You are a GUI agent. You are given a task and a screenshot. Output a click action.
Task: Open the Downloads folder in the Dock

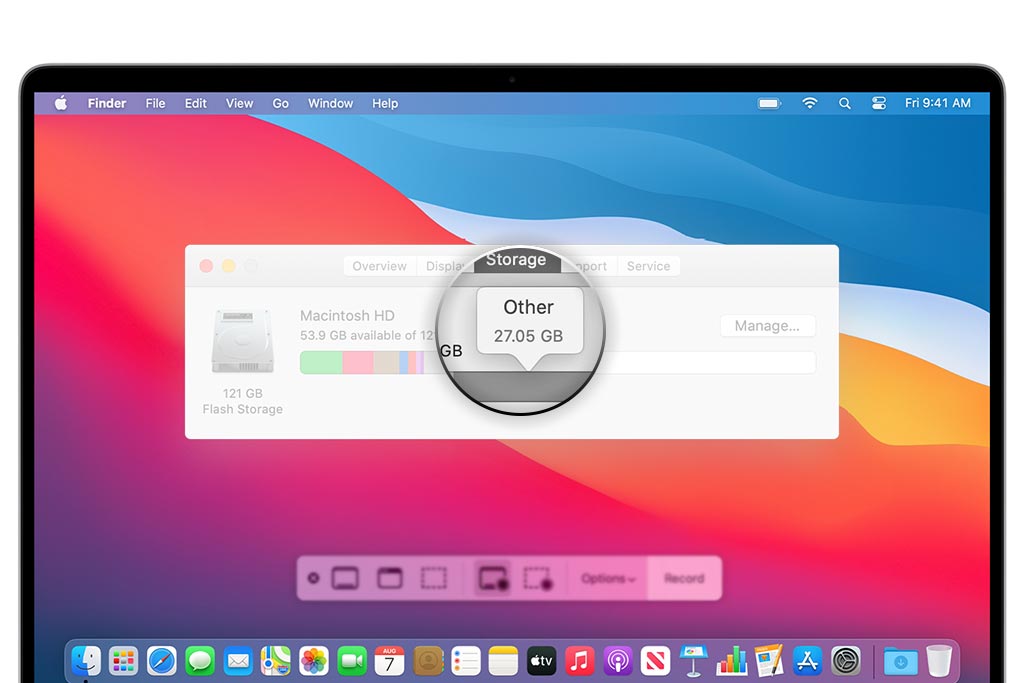coord(901,661)
